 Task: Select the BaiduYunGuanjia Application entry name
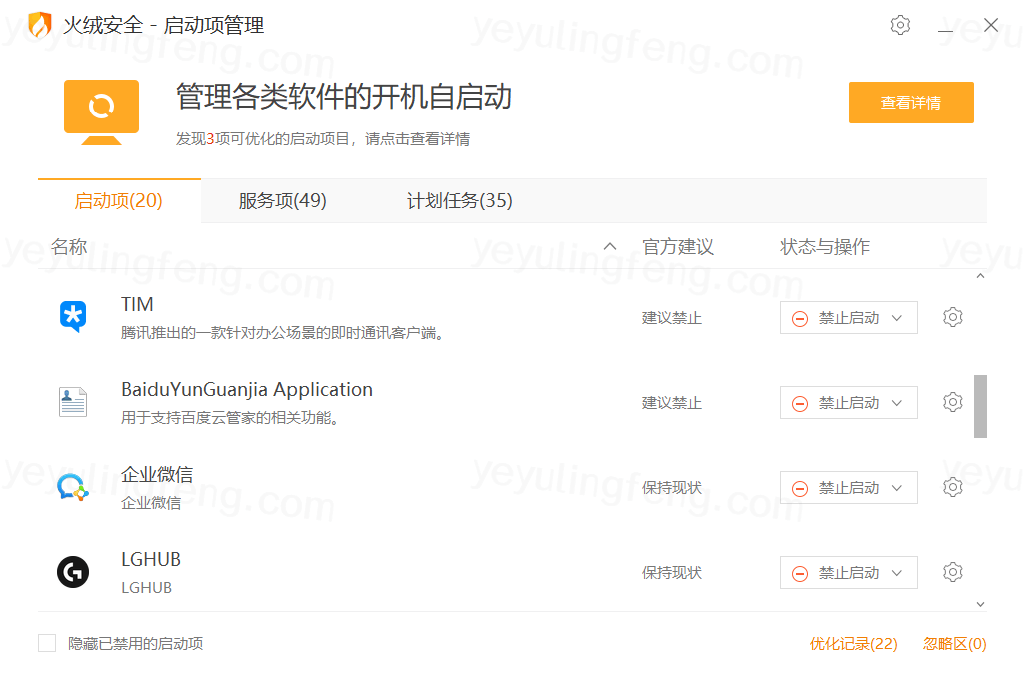point(247,389)
